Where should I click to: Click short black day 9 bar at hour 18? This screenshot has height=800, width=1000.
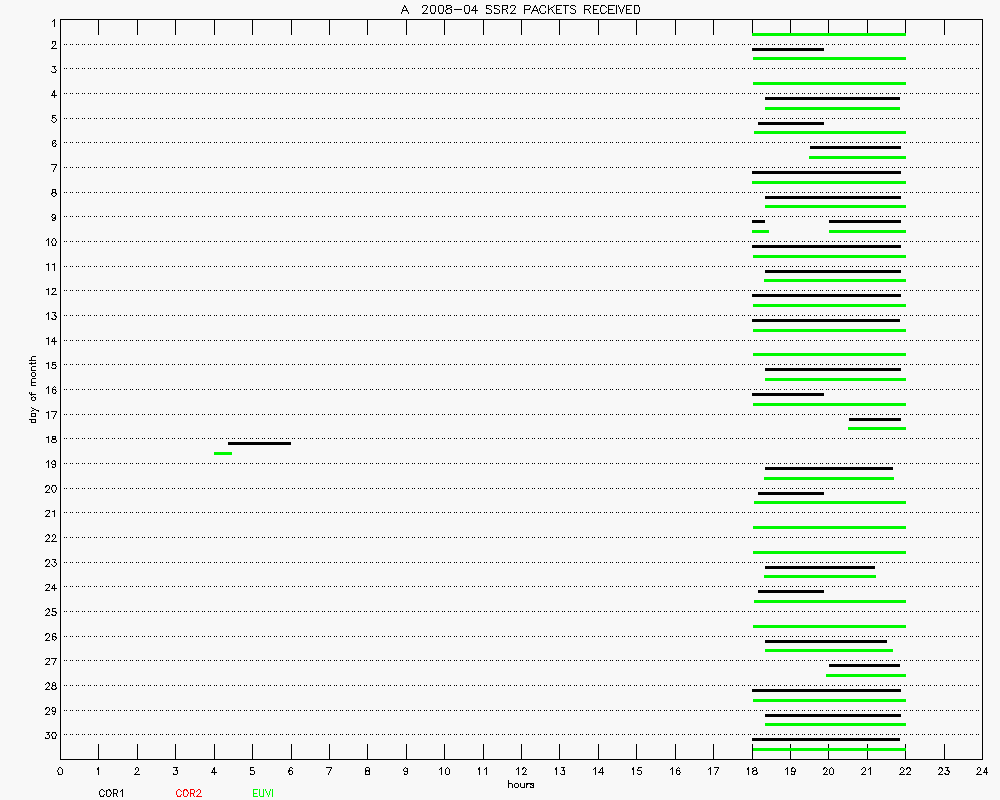(x=758, y=221)
